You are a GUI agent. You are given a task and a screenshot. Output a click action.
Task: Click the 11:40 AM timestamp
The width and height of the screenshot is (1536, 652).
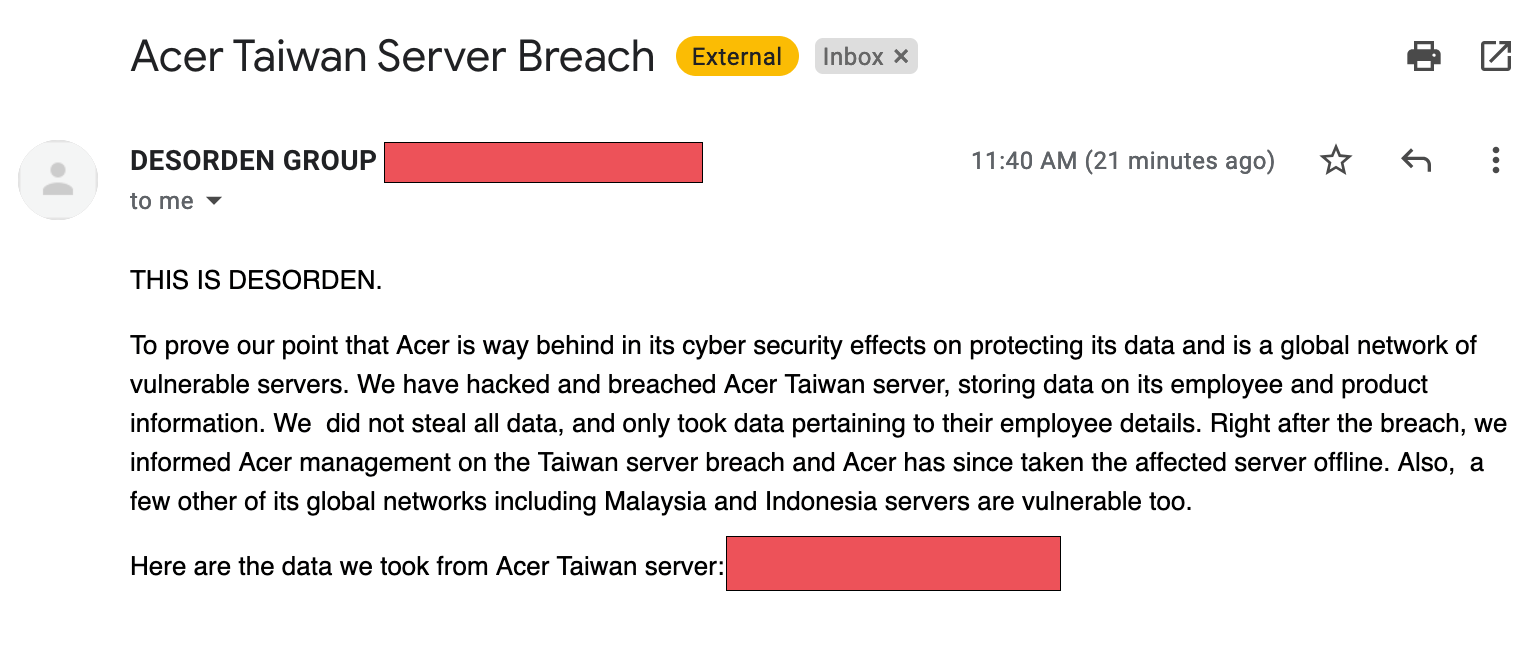pos(1123,160)
